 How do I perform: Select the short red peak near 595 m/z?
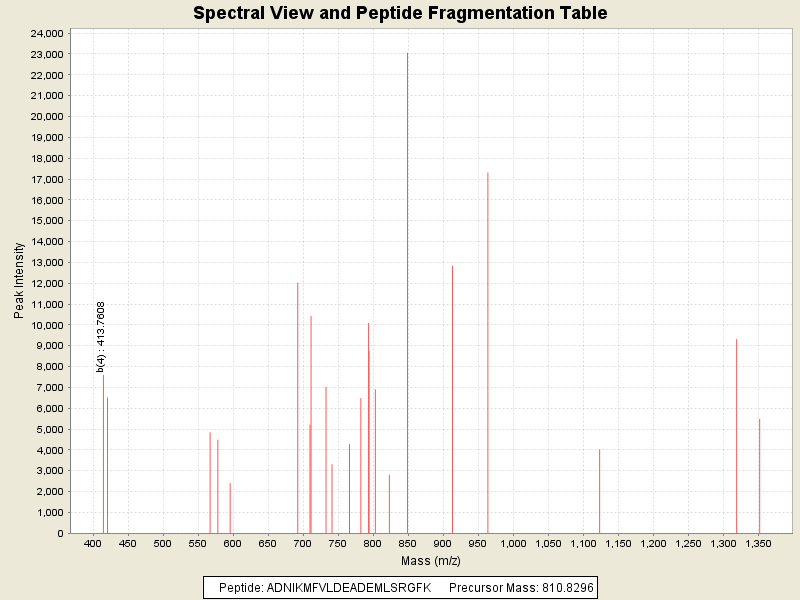pyautogui.click(x=230, y=508)
